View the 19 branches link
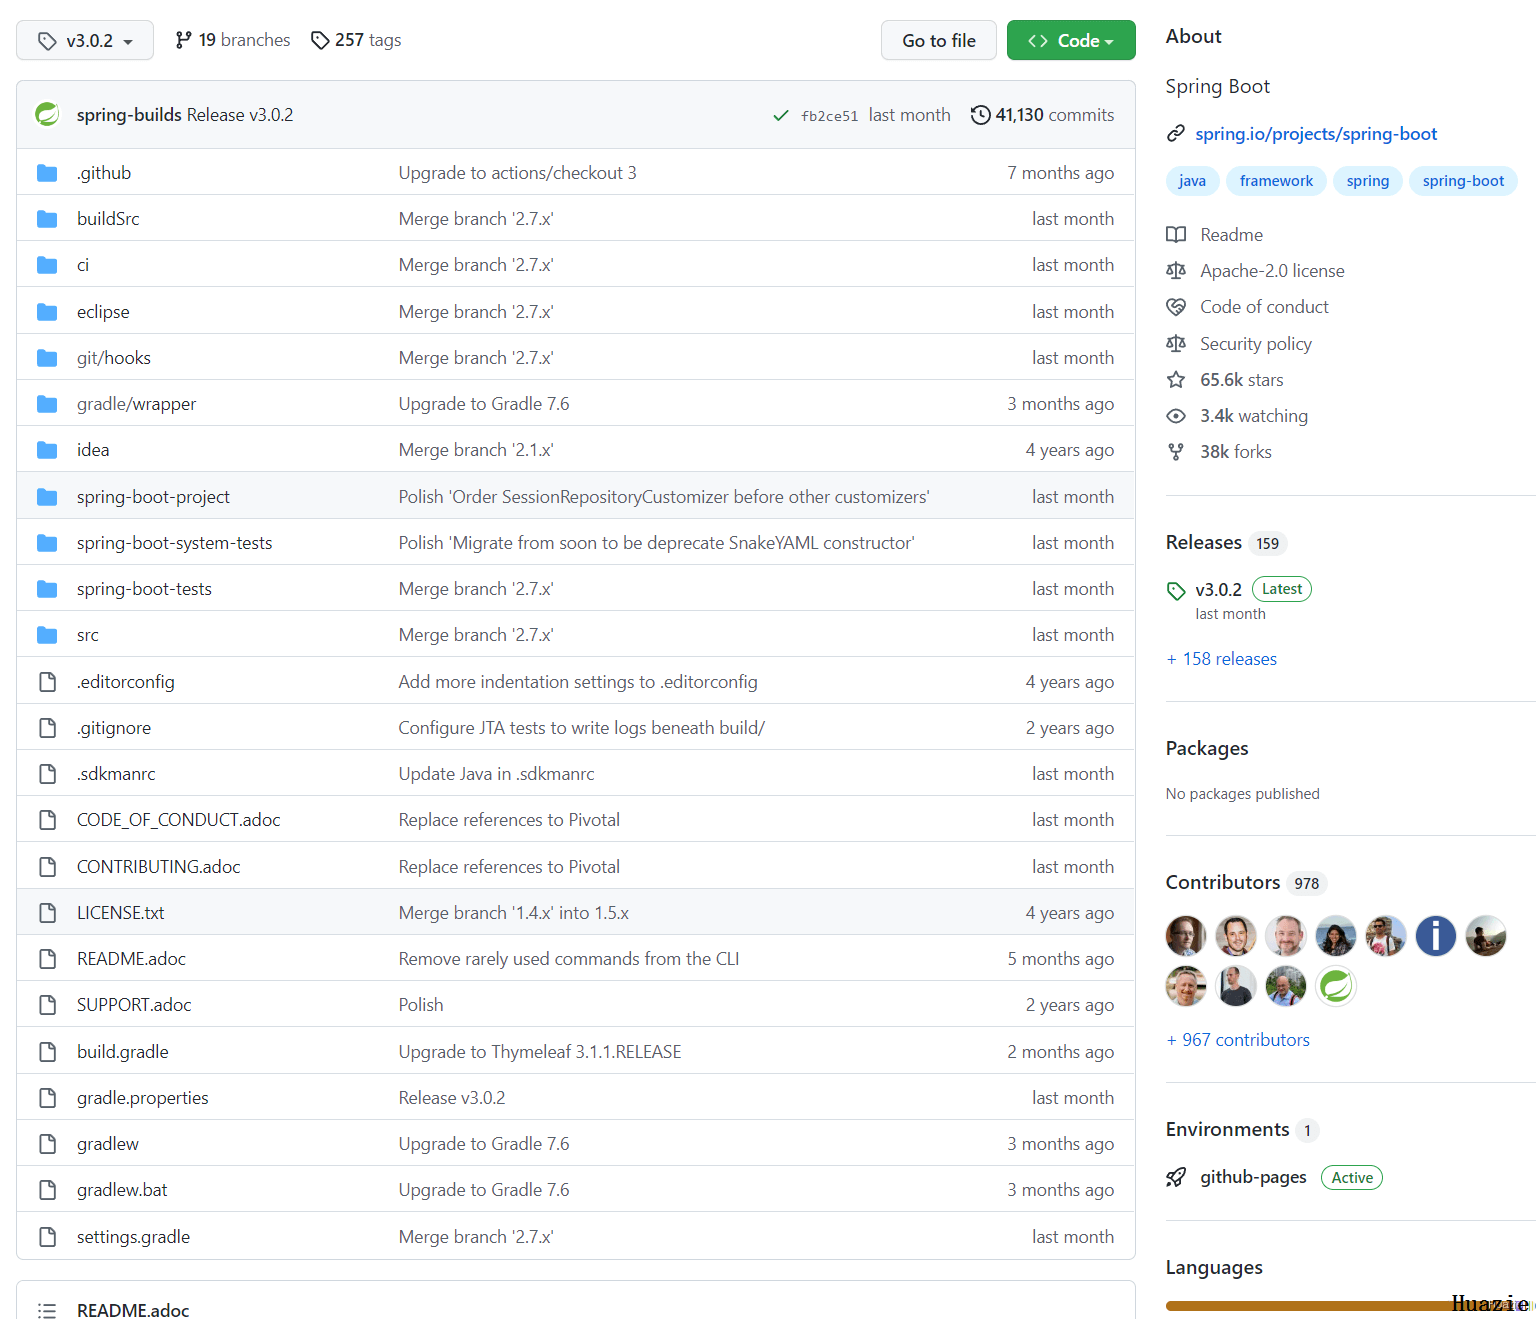This screenshot has width=1538, height=1319. pyautogui.click(x=232, y=40)
